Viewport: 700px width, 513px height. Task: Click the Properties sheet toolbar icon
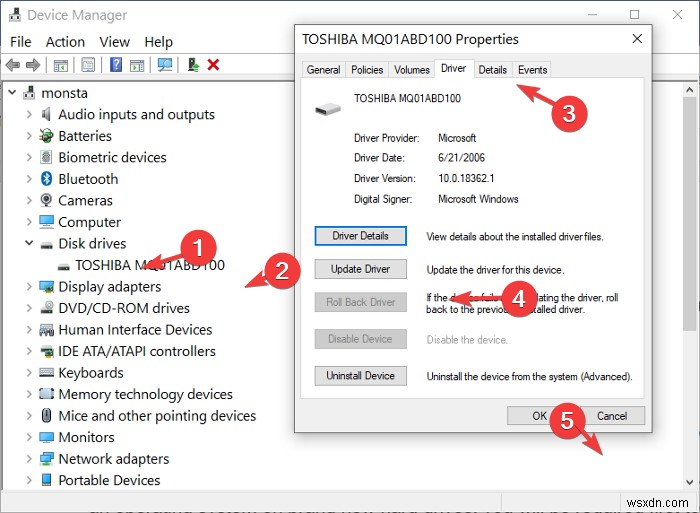[88, 65]
